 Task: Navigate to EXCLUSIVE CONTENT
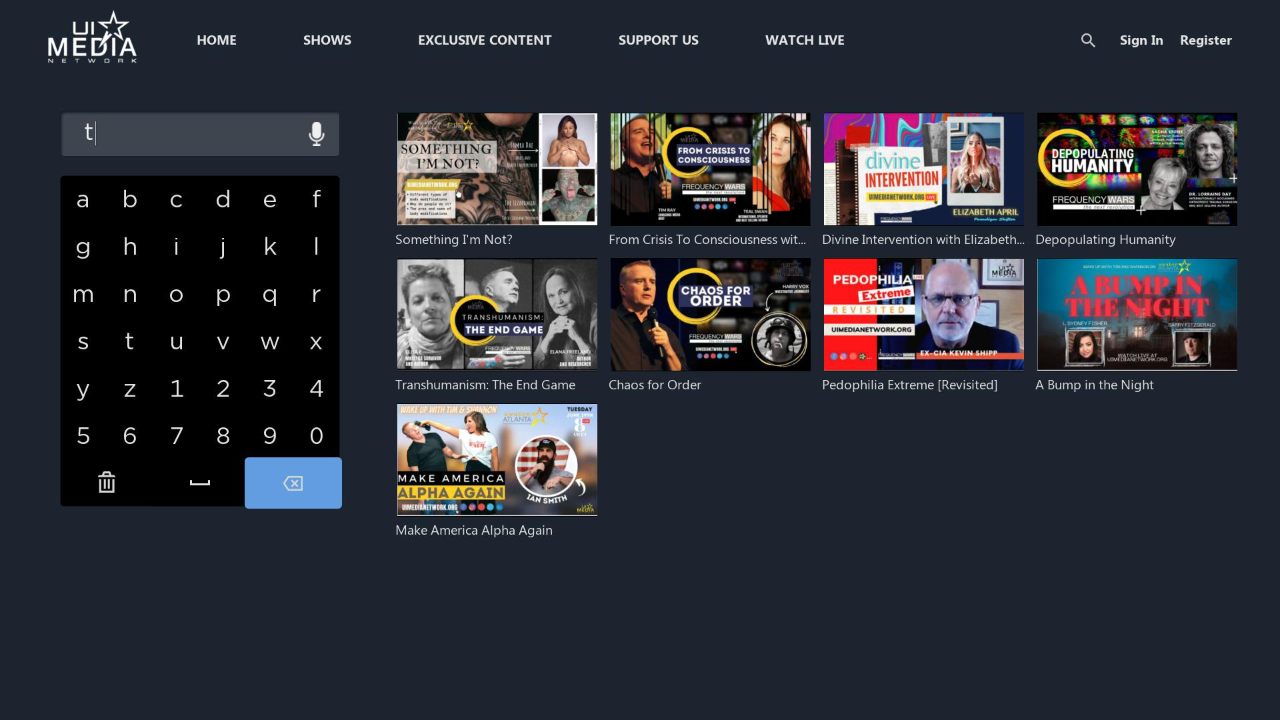(485, 40)
